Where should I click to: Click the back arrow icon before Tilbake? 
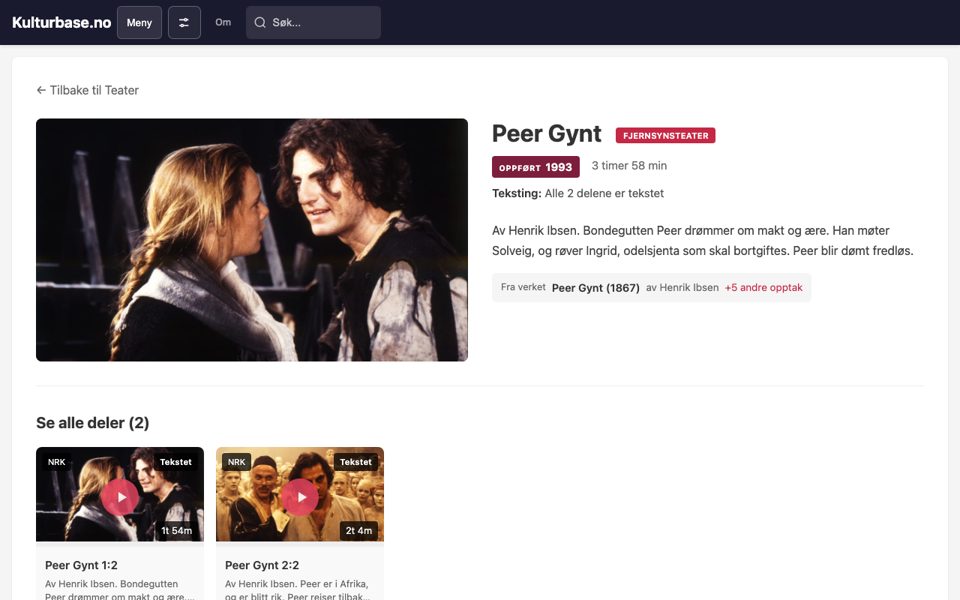[41, 90]
